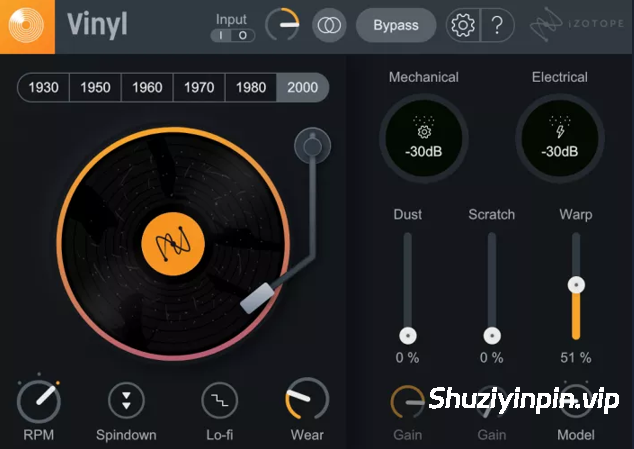Click the orange record center label
Screen dimensions: 634x449
pyautogui.click(x=173, y=244)
